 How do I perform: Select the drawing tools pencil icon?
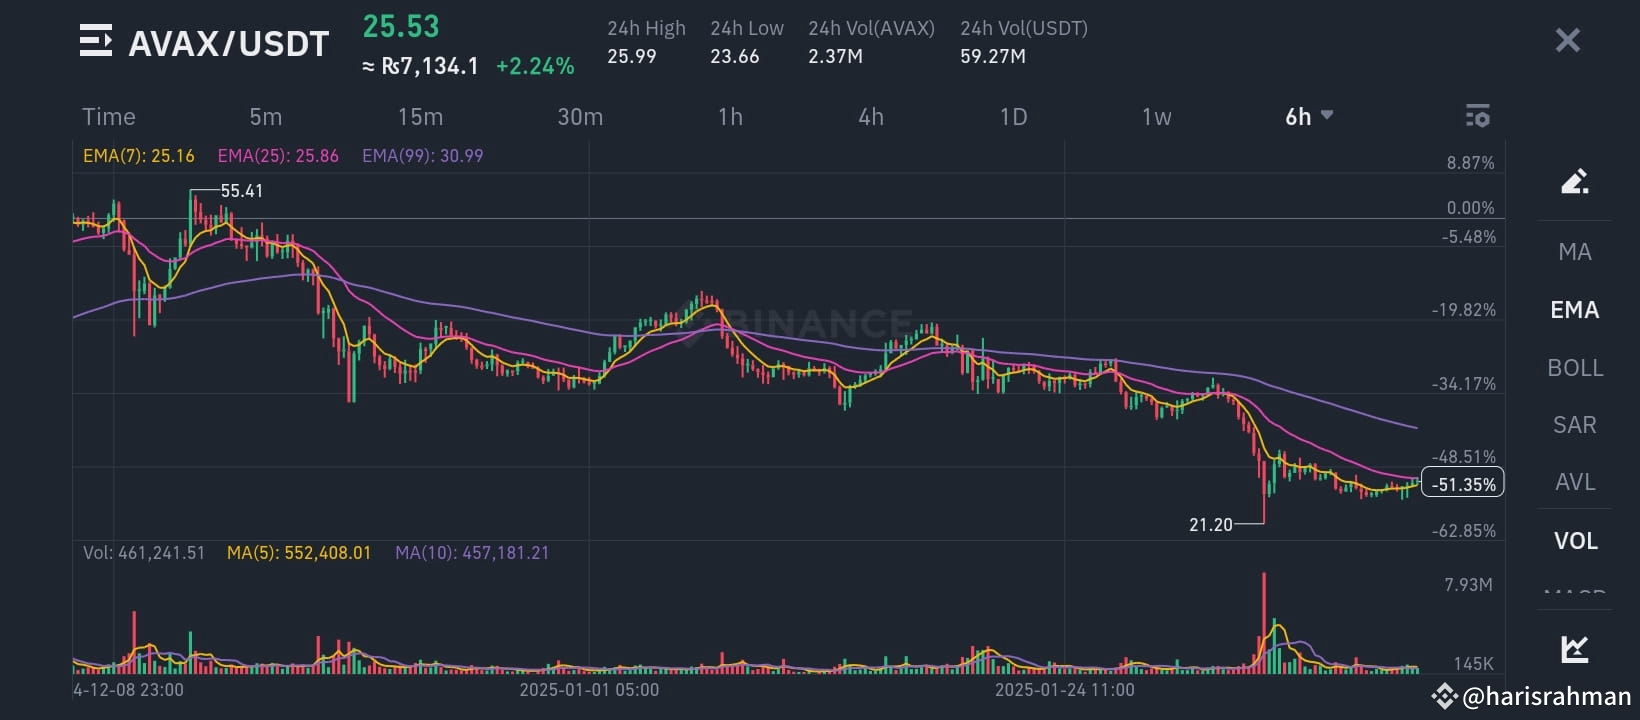(1575, 182)
